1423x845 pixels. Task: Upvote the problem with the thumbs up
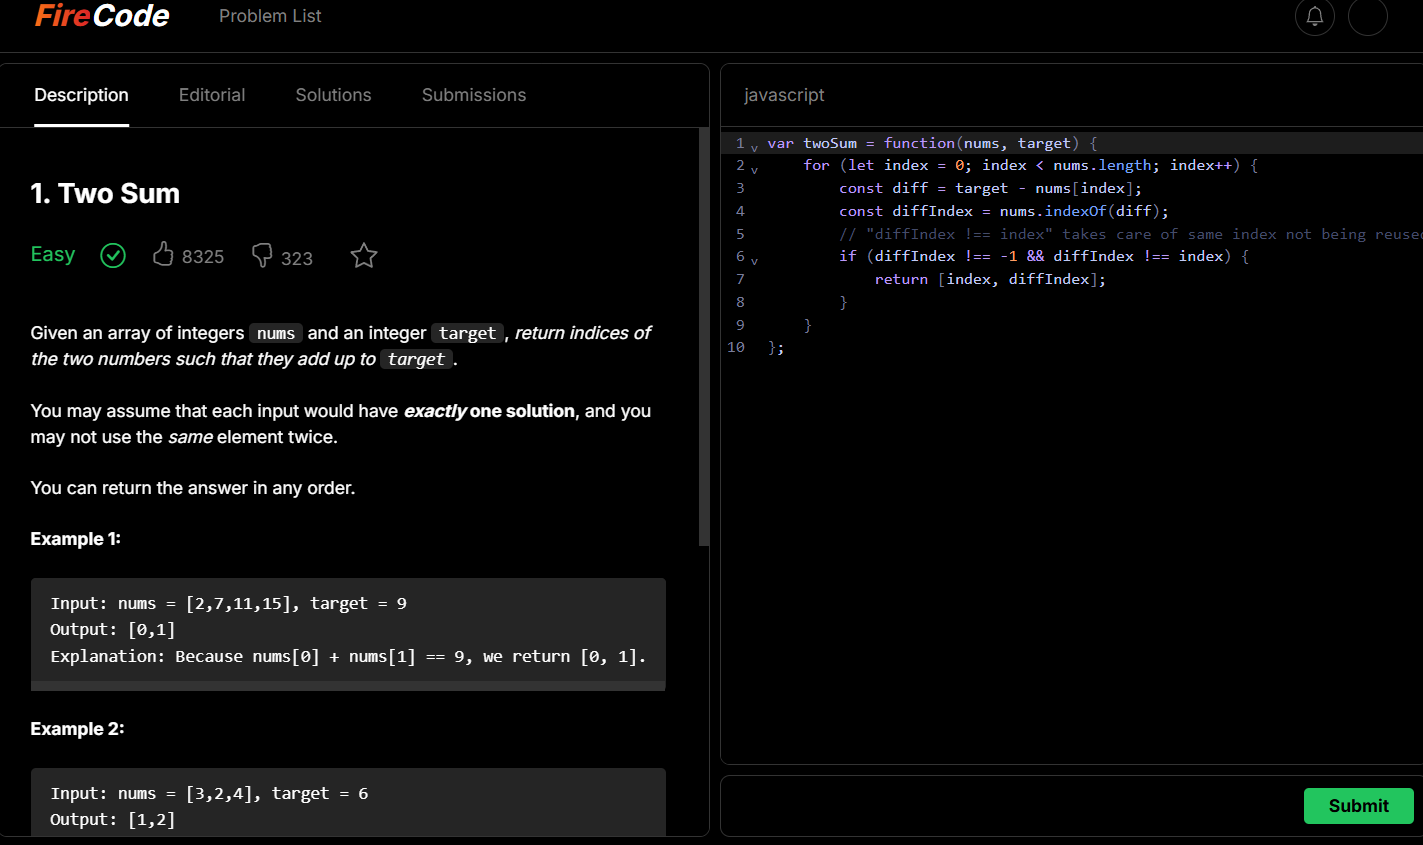[x=163, y=254]
